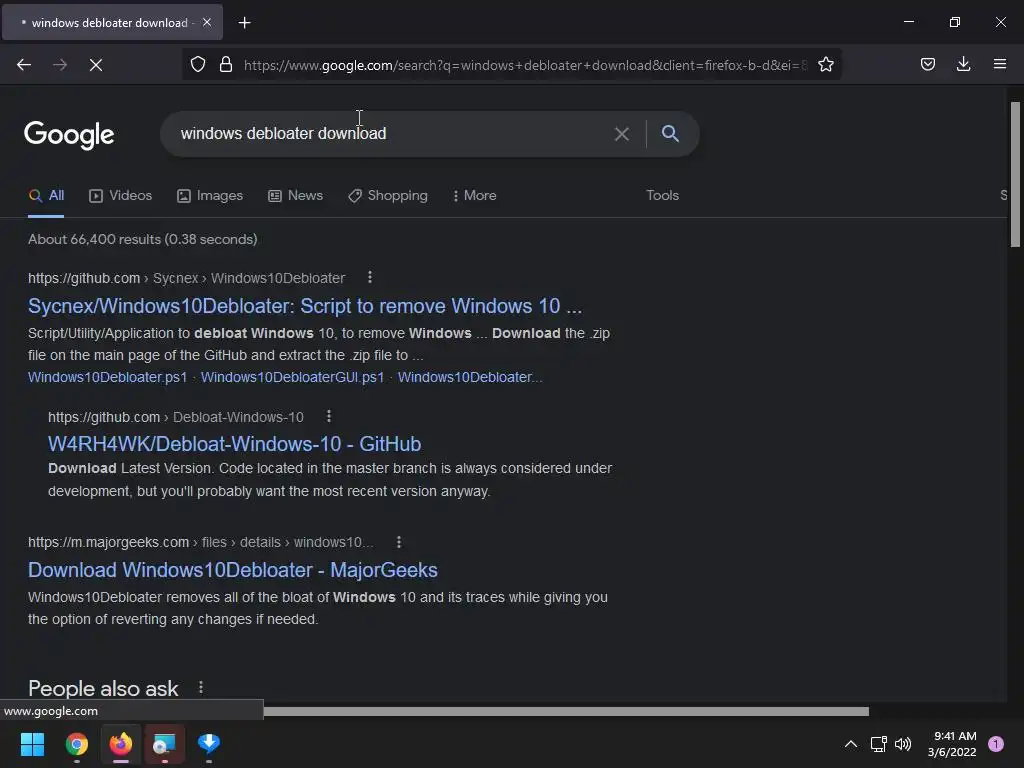
Task: Go back using the browser back arrow
Action: tap(24, 65)
